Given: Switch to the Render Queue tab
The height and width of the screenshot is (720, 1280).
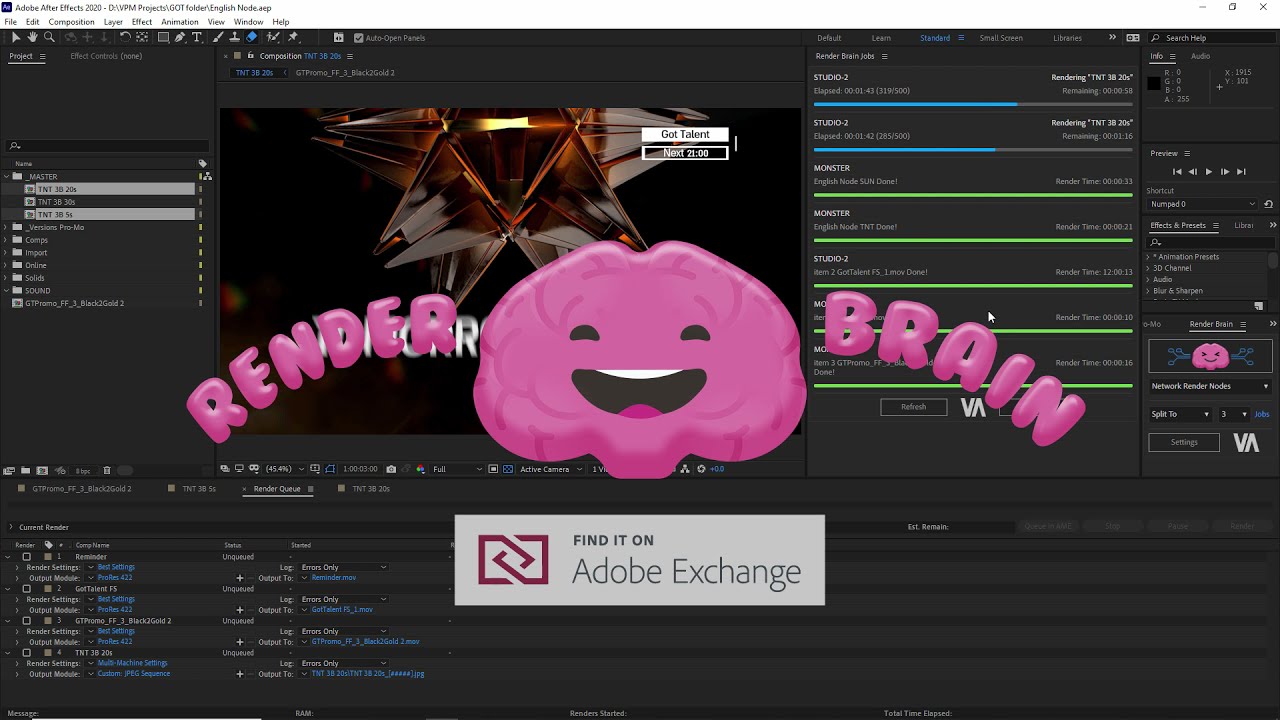Looking at the screenshot, I should (277, 489).
